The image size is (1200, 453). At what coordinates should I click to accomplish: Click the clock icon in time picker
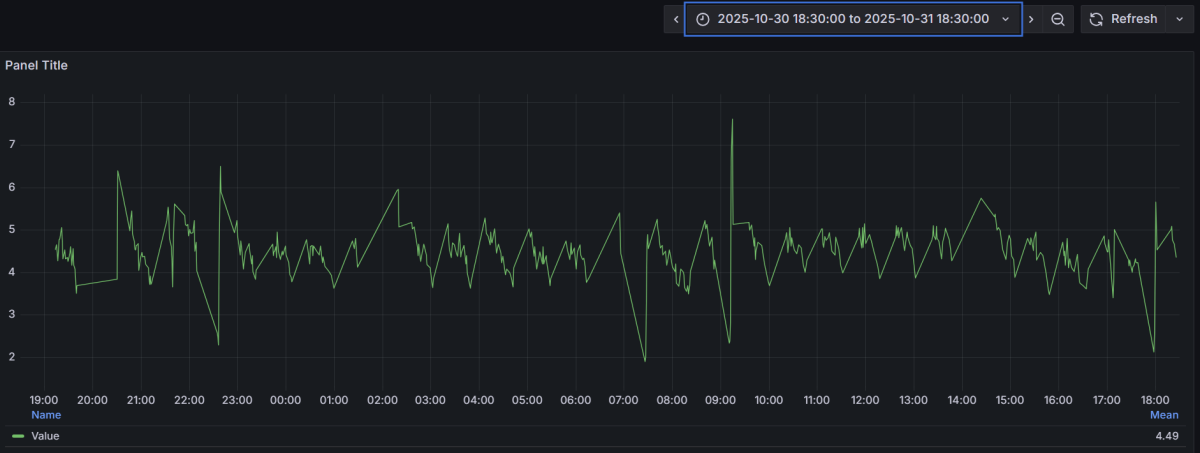point(703,19)
